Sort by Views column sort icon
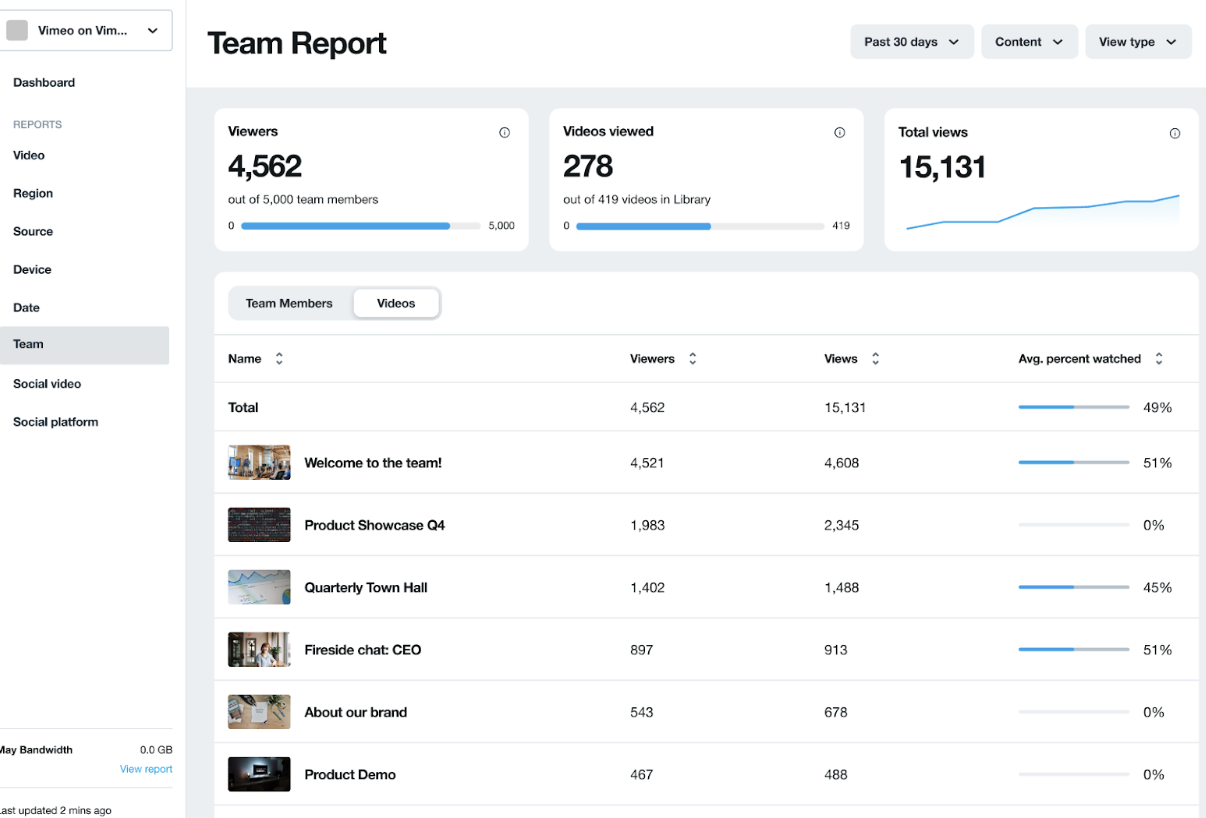1206x818 pixels. [876, 359]
